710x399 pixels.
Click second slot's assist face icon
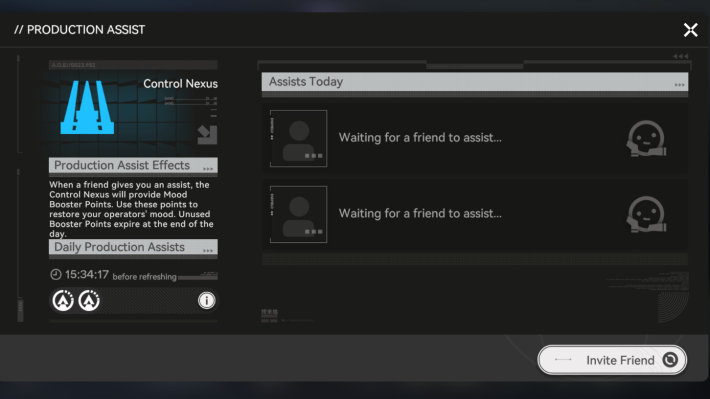646,214
